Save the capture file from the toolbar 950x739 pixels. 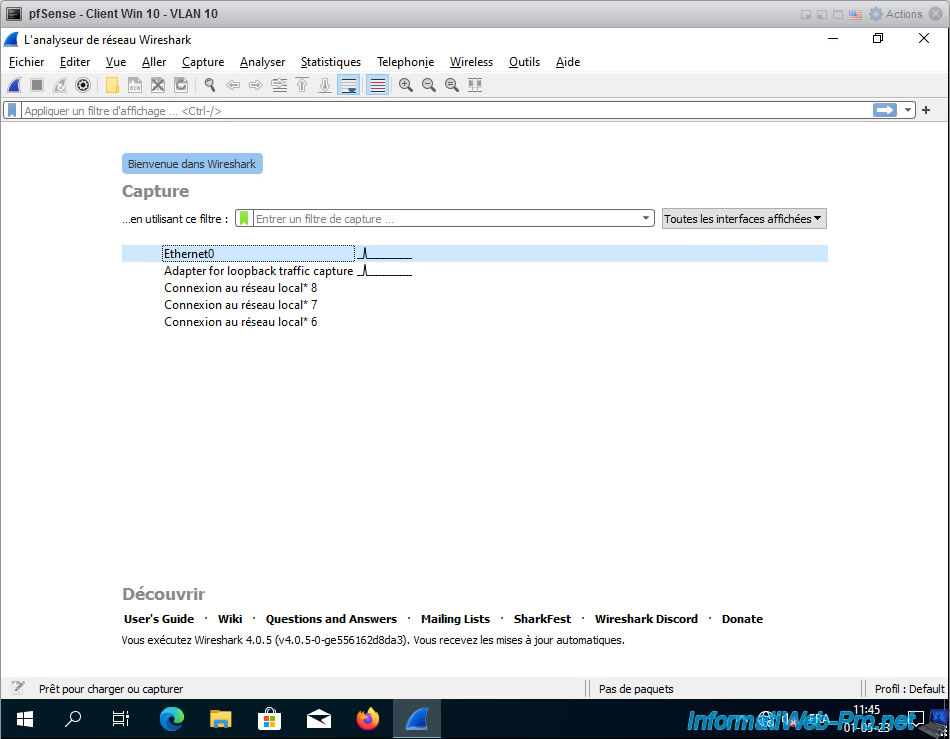pos(135,85)
